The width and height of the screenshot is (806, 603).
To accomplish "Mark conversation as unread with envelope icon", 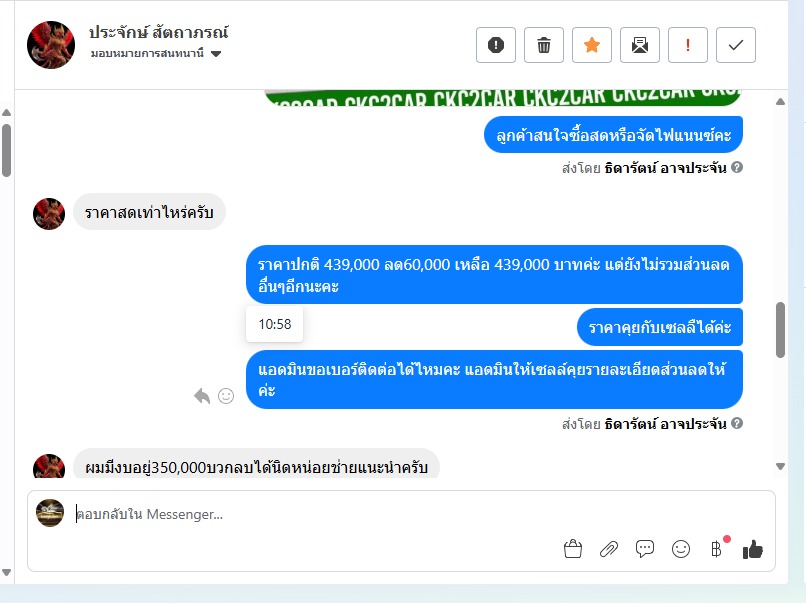I will [x=639, y=45].
